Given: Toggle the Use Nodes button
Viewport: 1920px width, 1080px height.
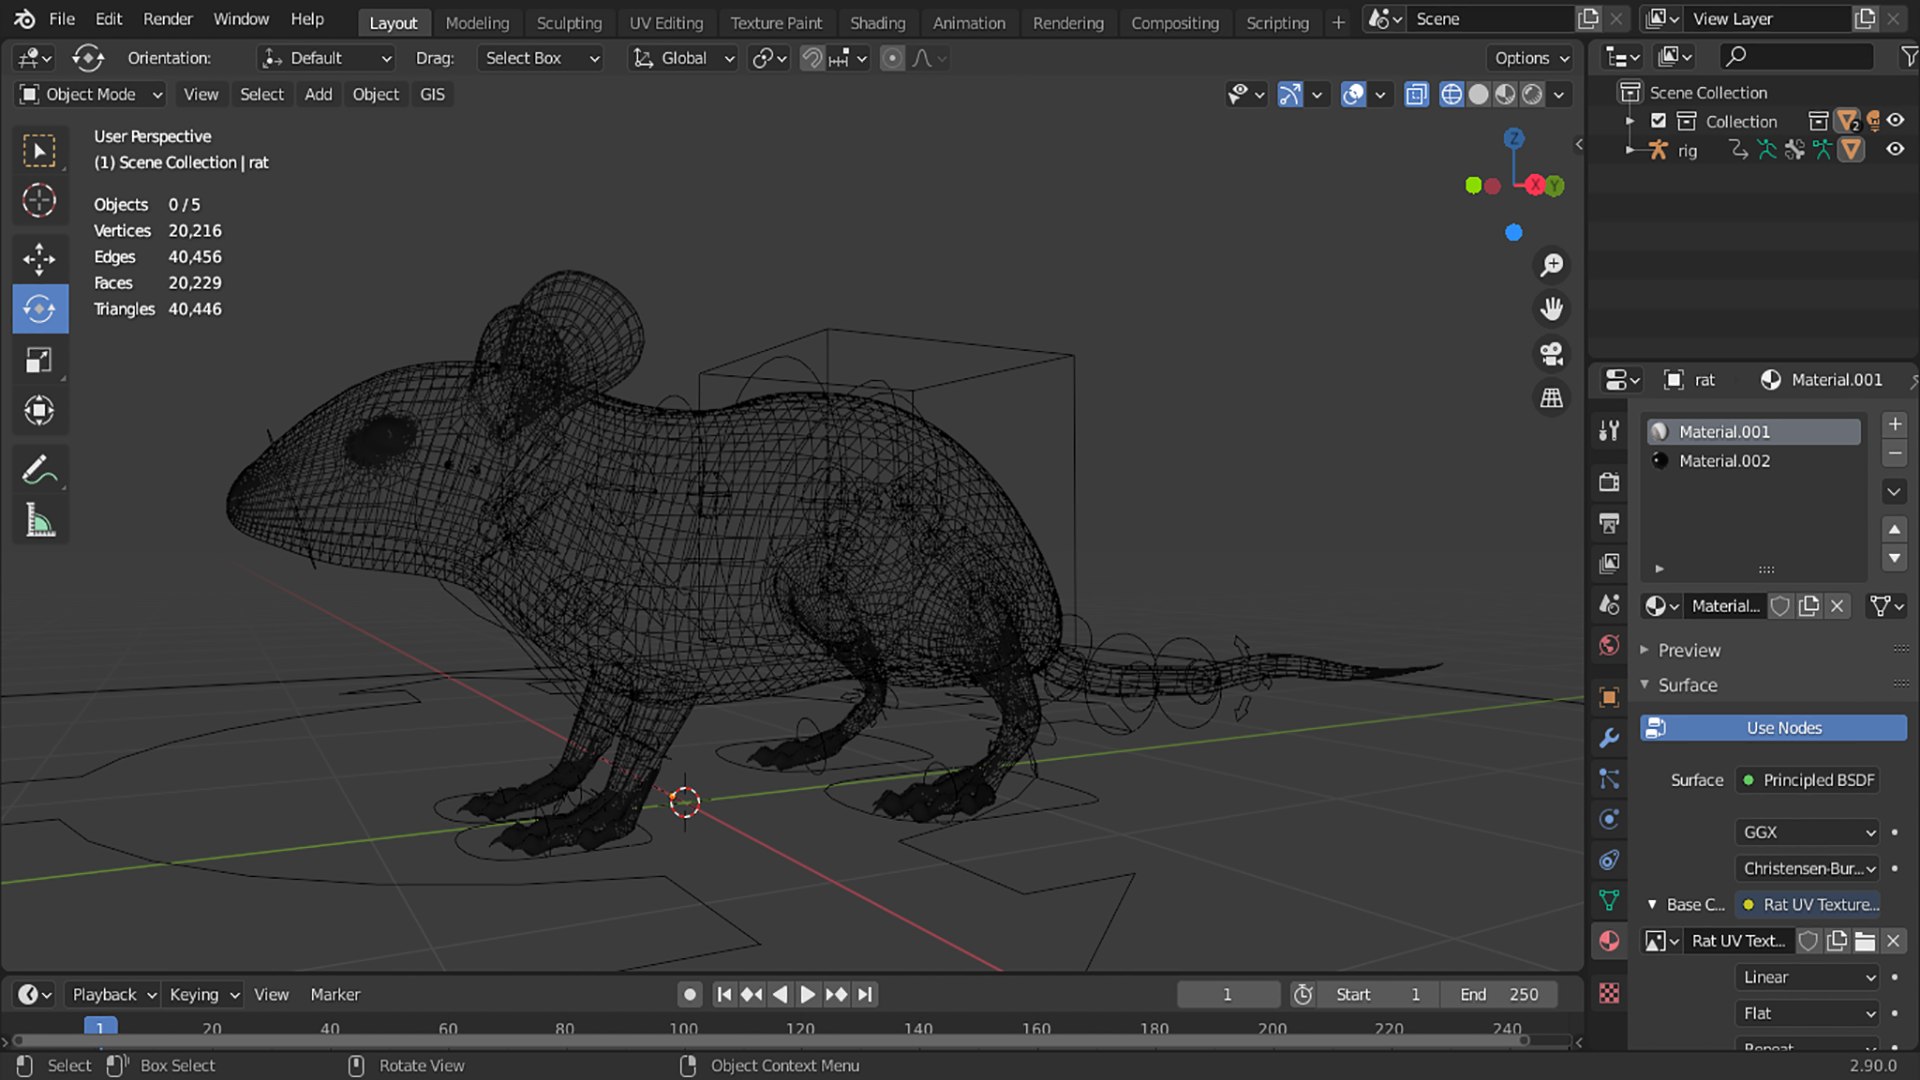Looking at the screenshot, I should pos(1773,728).
